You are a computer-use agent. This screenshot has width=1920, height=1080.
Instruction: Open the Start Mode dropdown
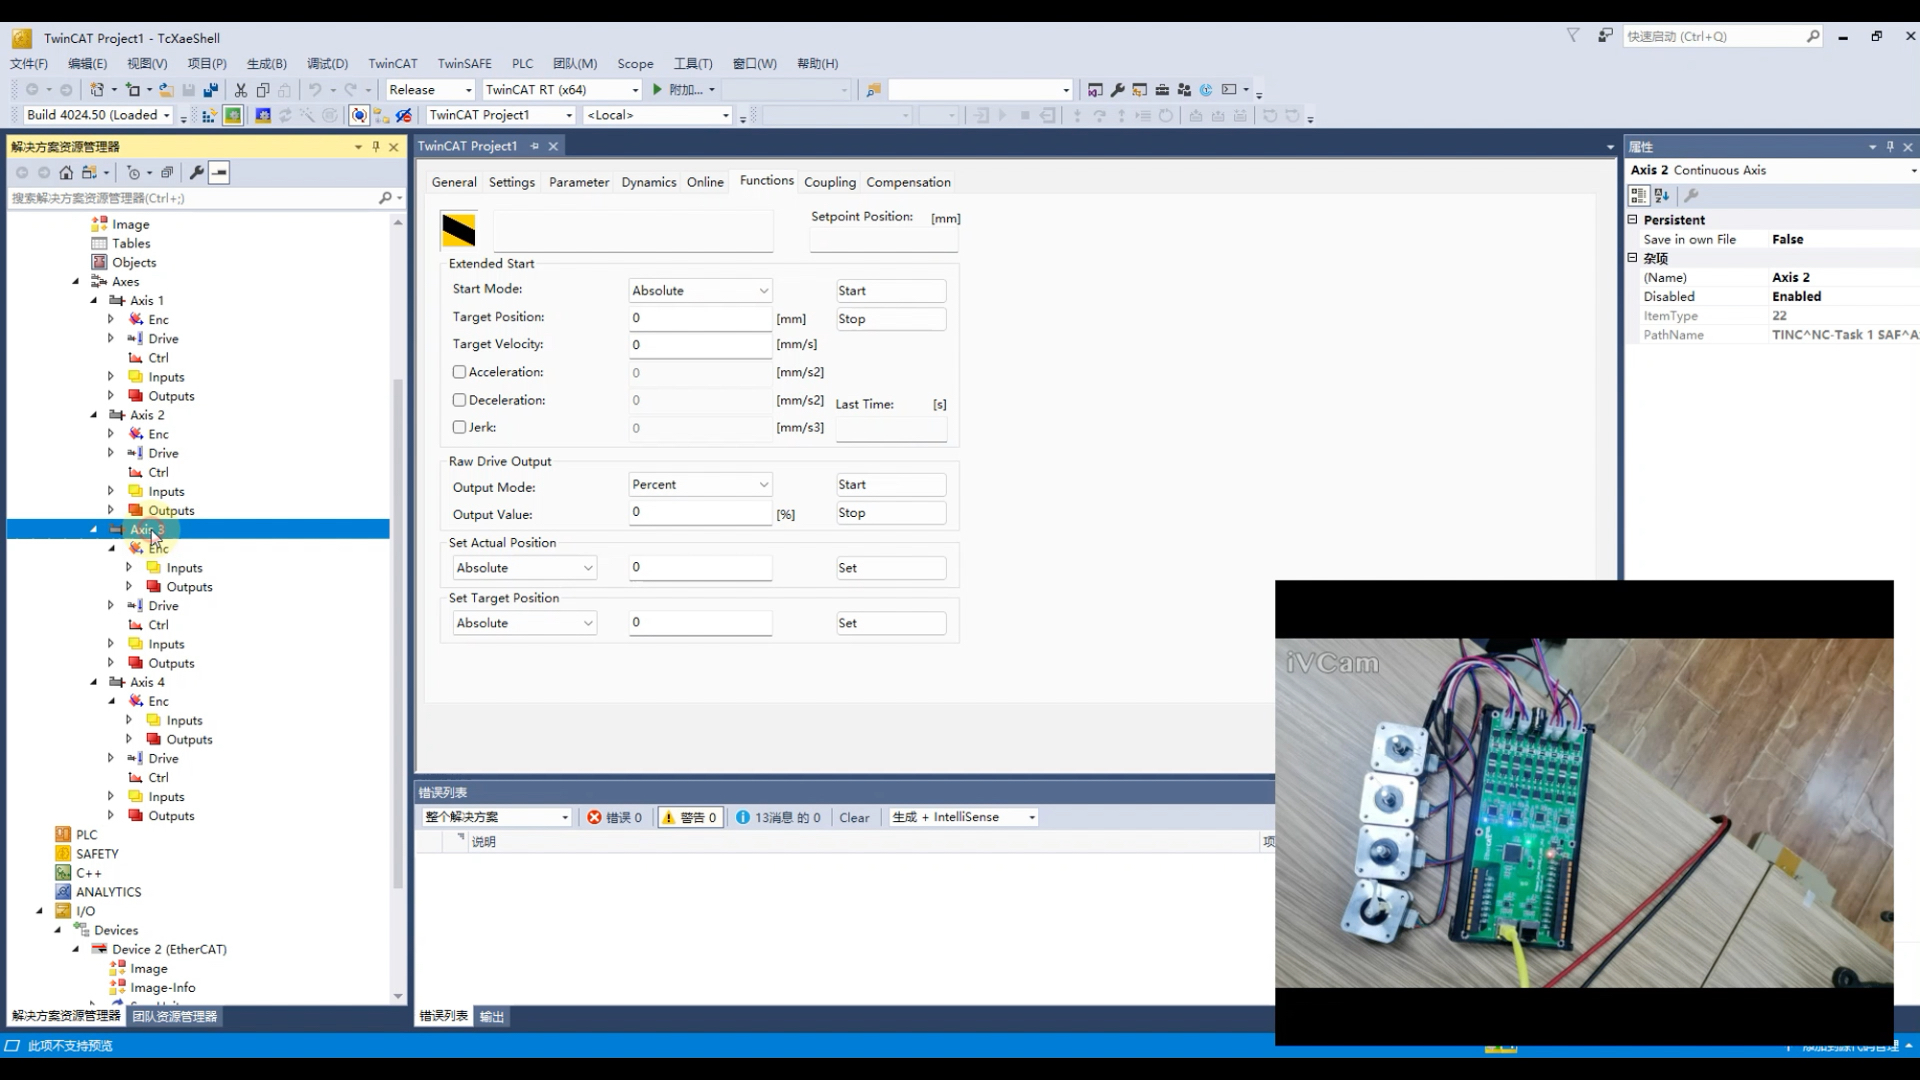tap(700, 291)
